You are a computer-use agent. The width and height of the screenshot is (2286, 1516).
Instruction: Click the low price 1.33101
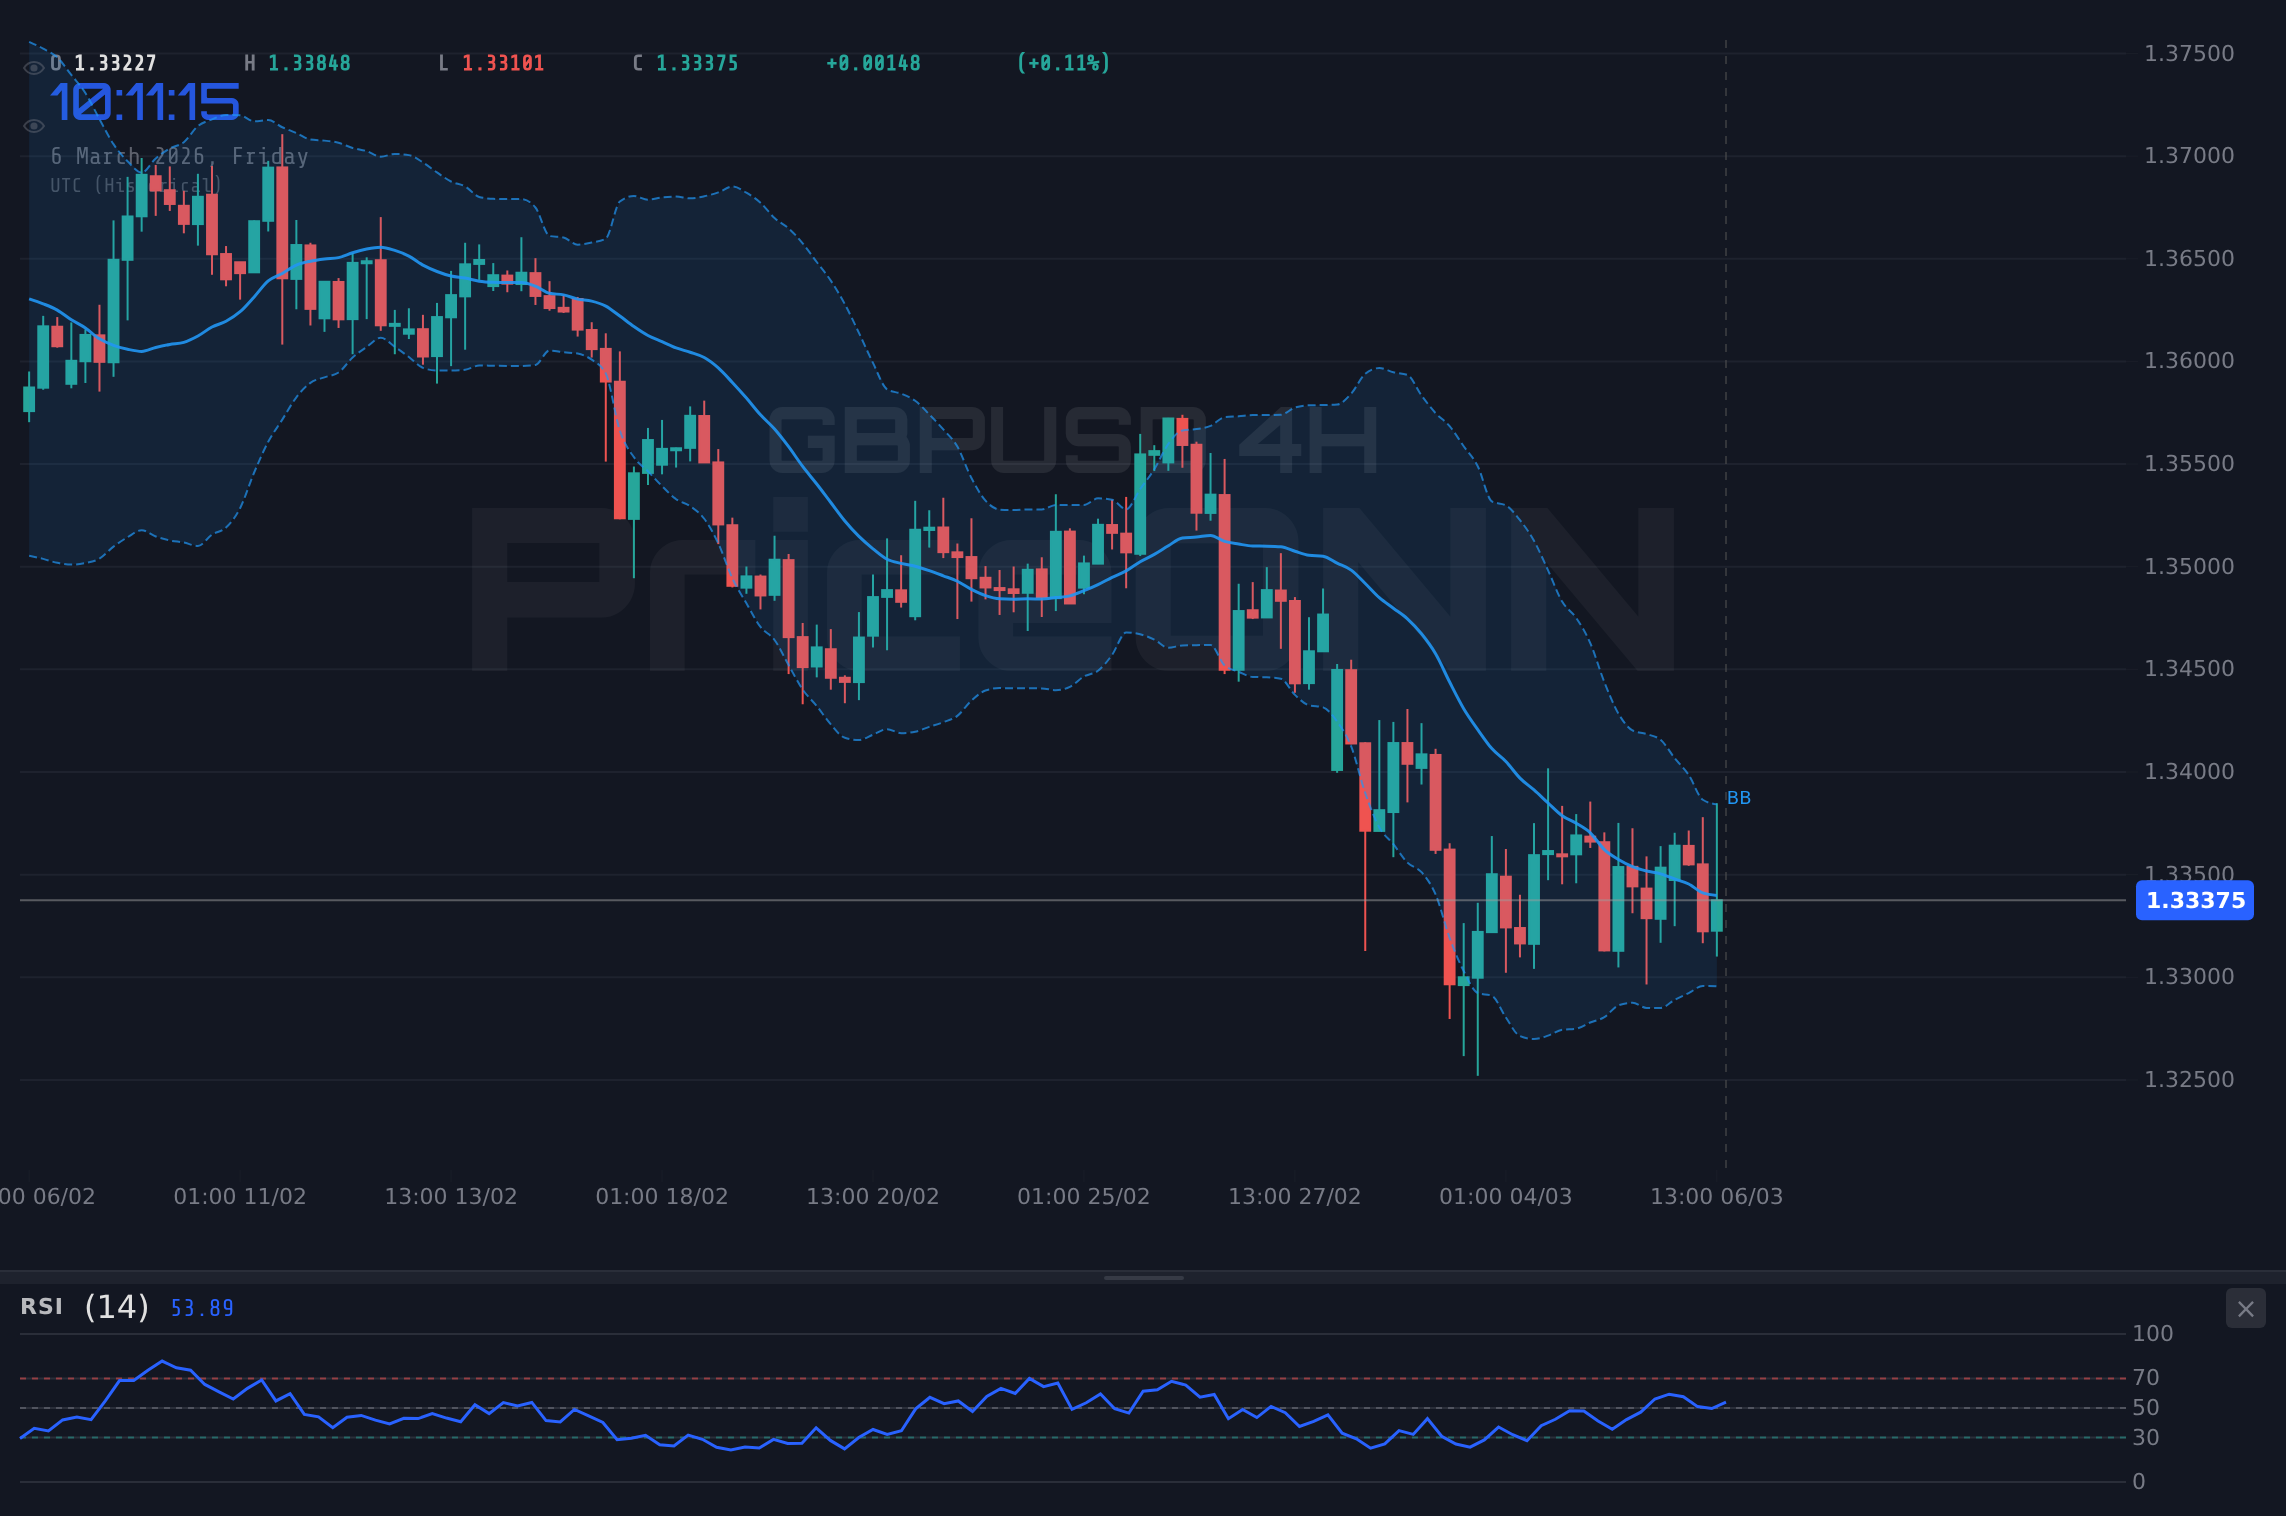tap(503, 63)
